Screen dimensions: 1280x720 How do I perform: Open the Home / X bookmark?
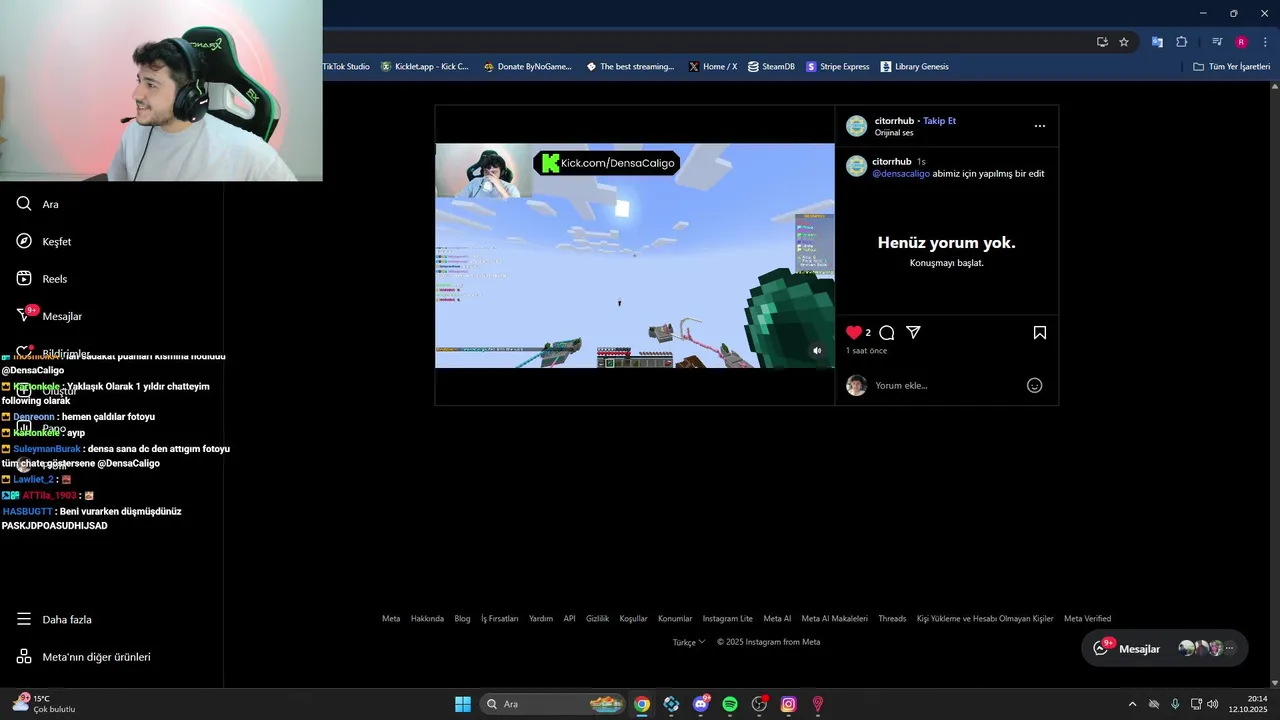713,67
